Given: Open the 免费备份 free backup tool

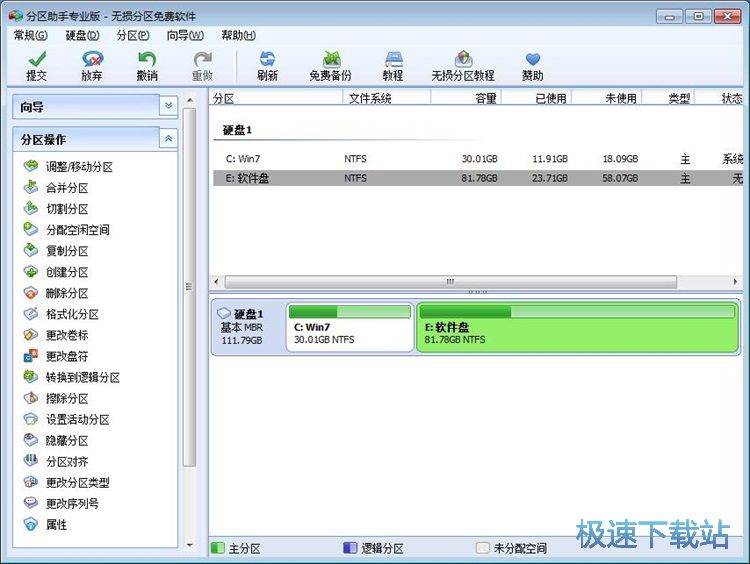Looking at the screenshot, I should click(331, 66).
